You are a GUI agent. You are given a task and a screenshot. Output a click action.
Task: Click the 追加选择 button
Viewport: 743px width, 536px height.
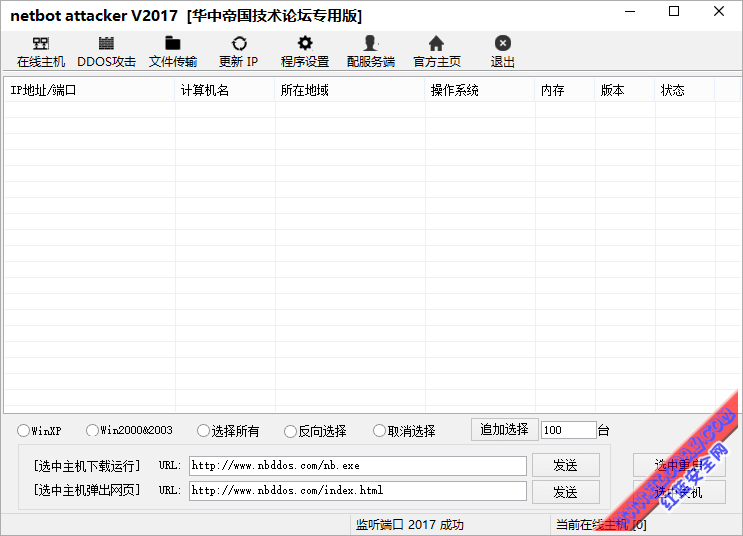point(505,429)
